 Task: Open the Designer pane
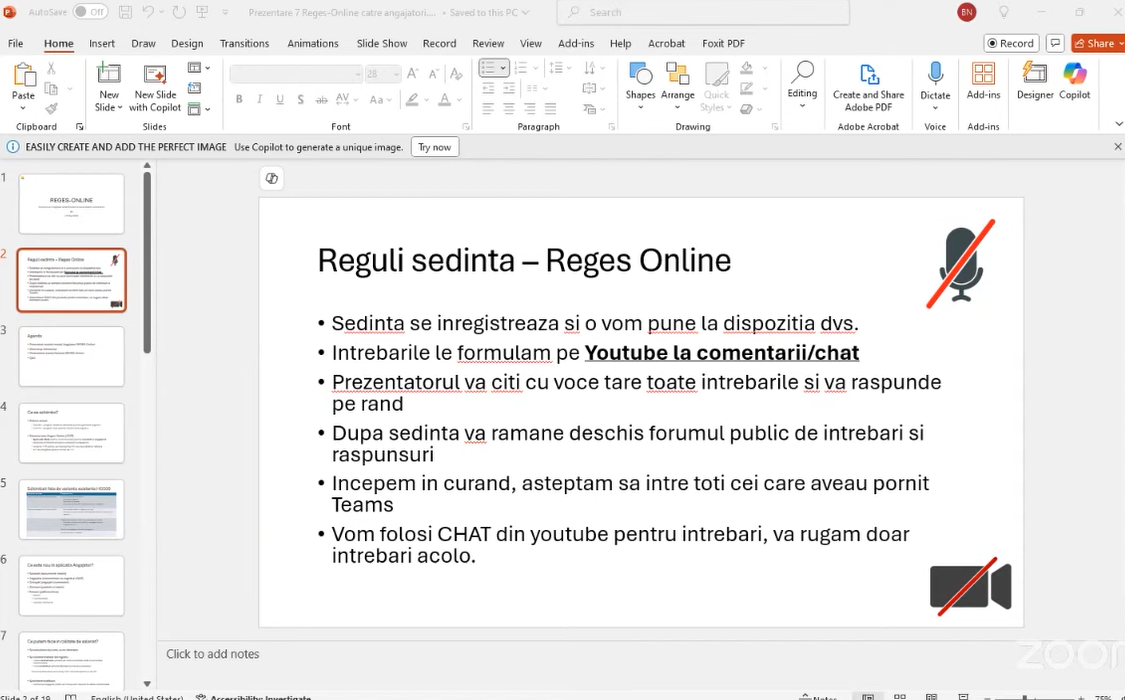(1035, 80)
